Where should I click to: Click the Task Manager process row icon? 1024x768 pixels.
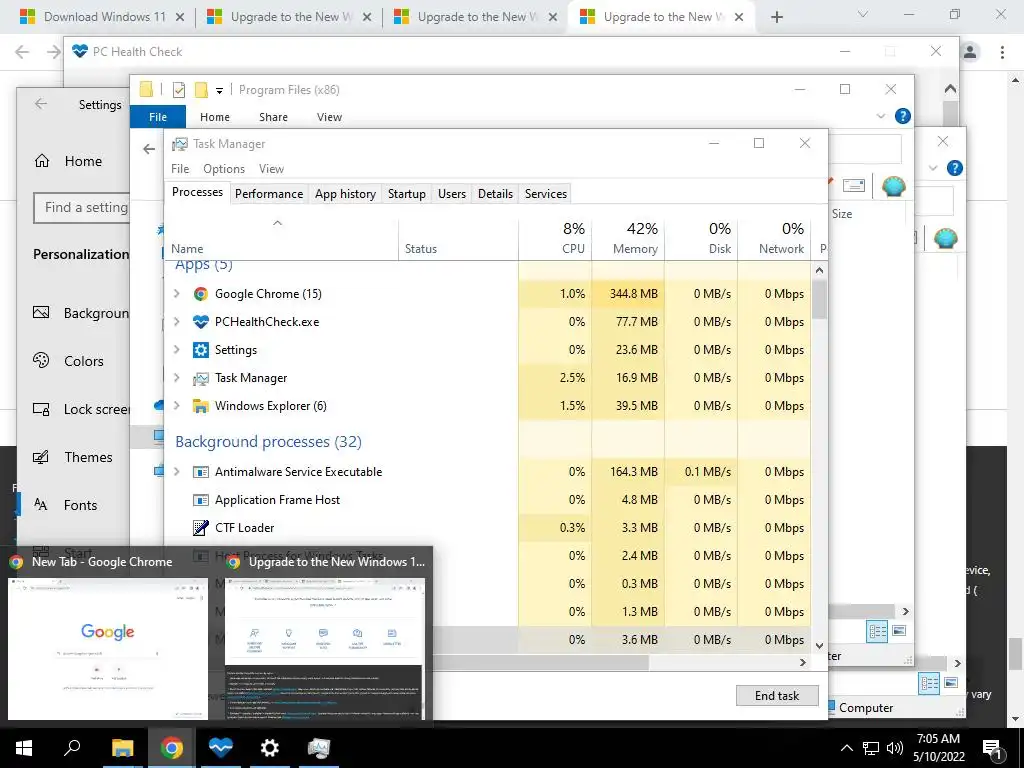pyautogui.click(x=200, y=378)
